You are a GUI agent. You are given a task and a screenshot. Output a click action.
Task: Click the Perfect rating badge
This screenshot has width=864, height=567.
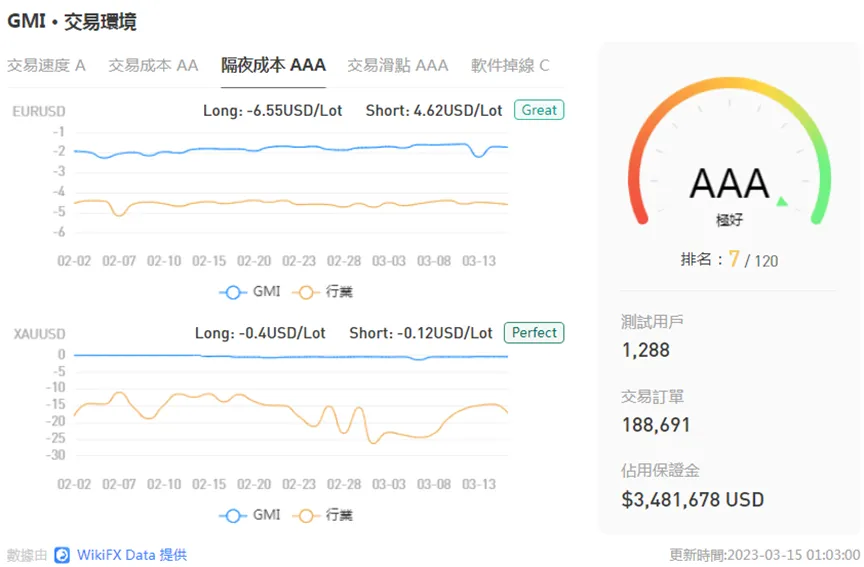pyautogui.click(x=534, y=333)
